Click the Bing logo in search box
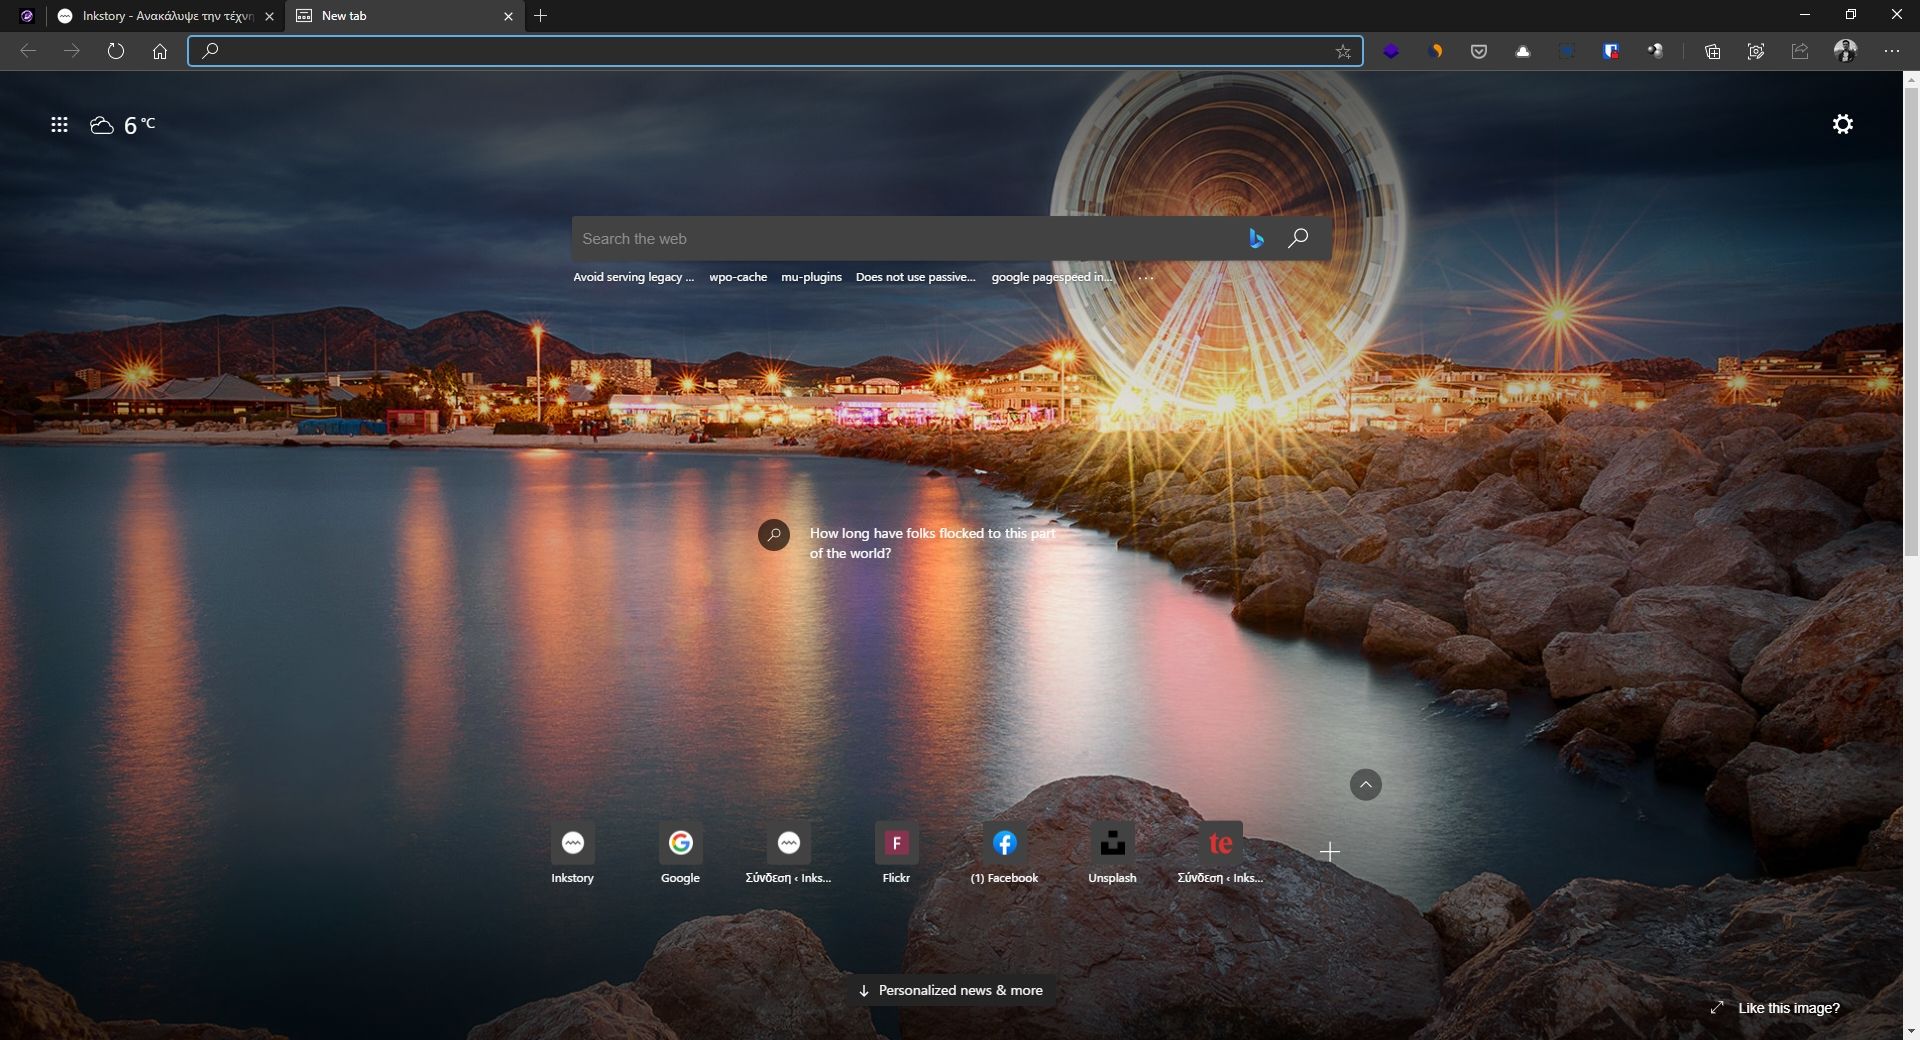Screen dimensions: 1920x1040 coord(1256,238)
